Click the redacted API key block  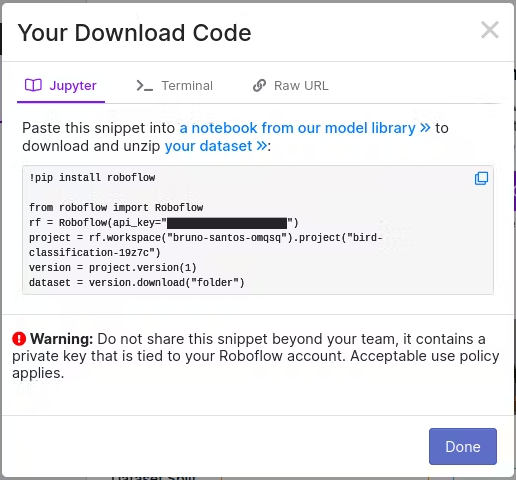click(227, 223)
